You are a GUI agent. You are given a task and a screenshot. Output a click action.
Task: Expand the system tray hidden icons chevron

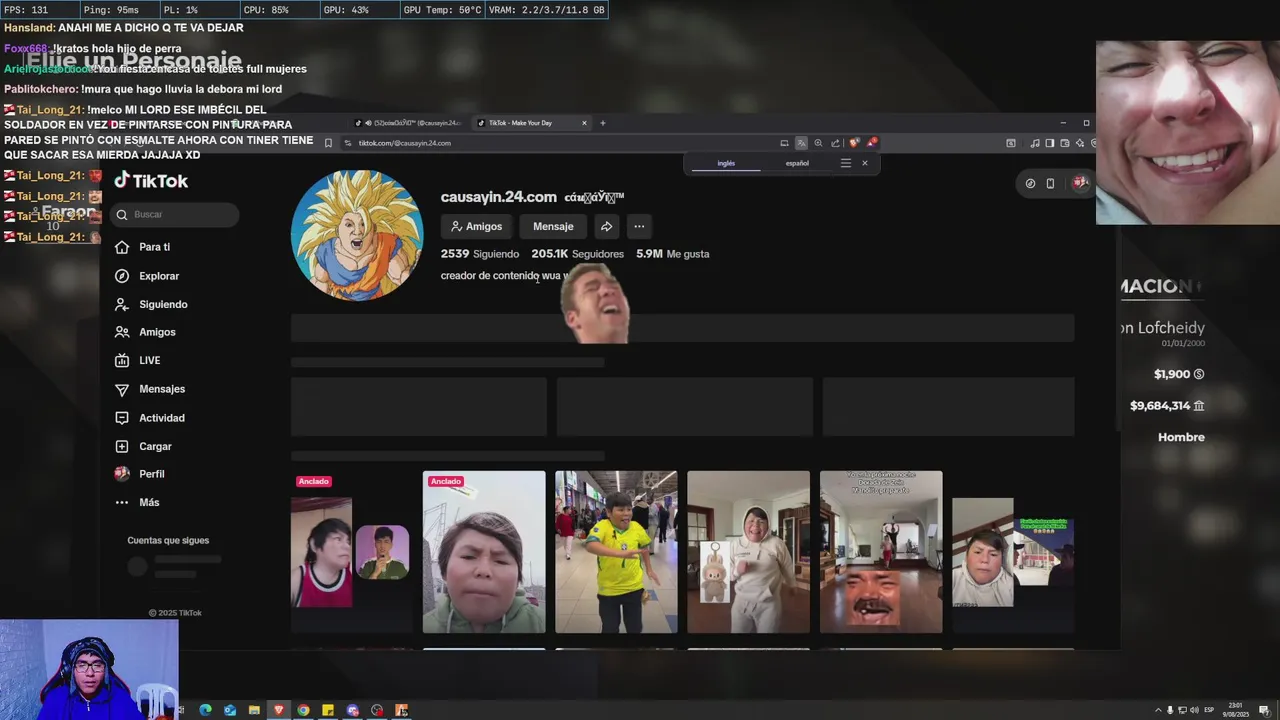(x=1158, y=710)
